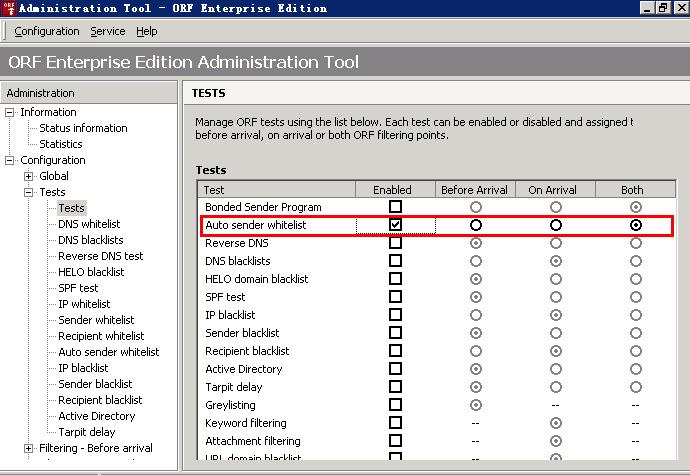
Task: Open the Help menu
Action: pyautogui.click(x=147, y=32)
